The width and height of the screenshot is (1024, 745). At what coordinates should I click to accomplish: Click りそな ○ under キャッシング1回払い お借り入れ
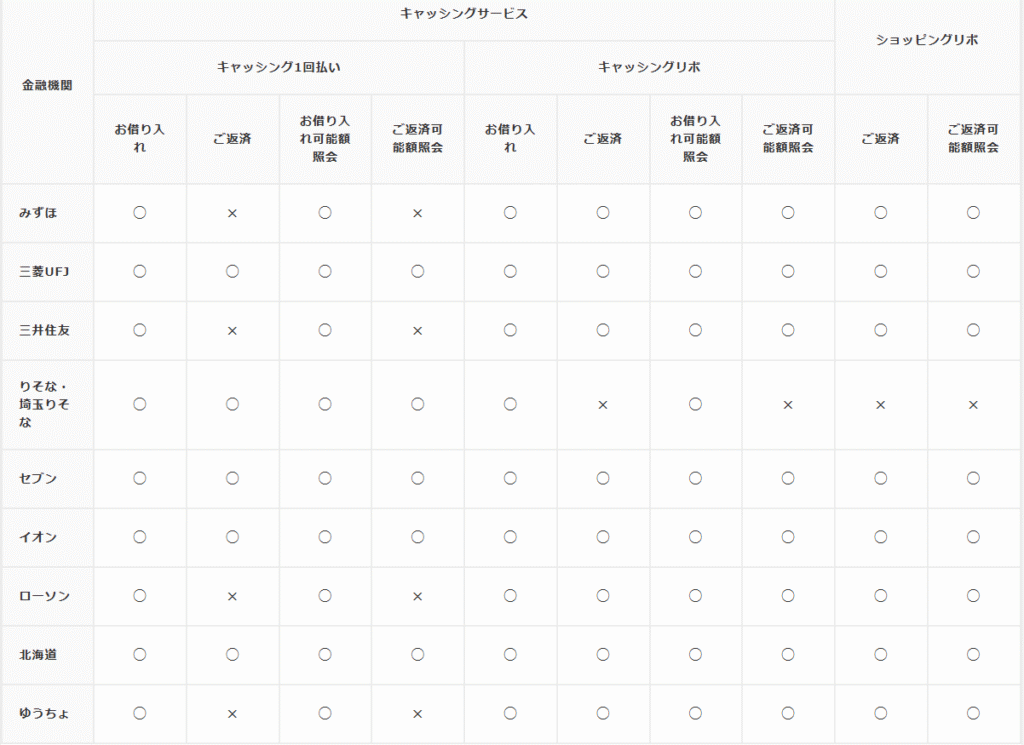click(140, 404)
